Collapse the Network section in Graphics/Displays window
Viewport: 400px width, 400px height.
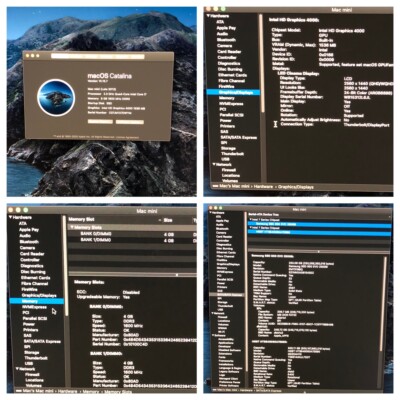pyautogui.click(x=214, y=164)
